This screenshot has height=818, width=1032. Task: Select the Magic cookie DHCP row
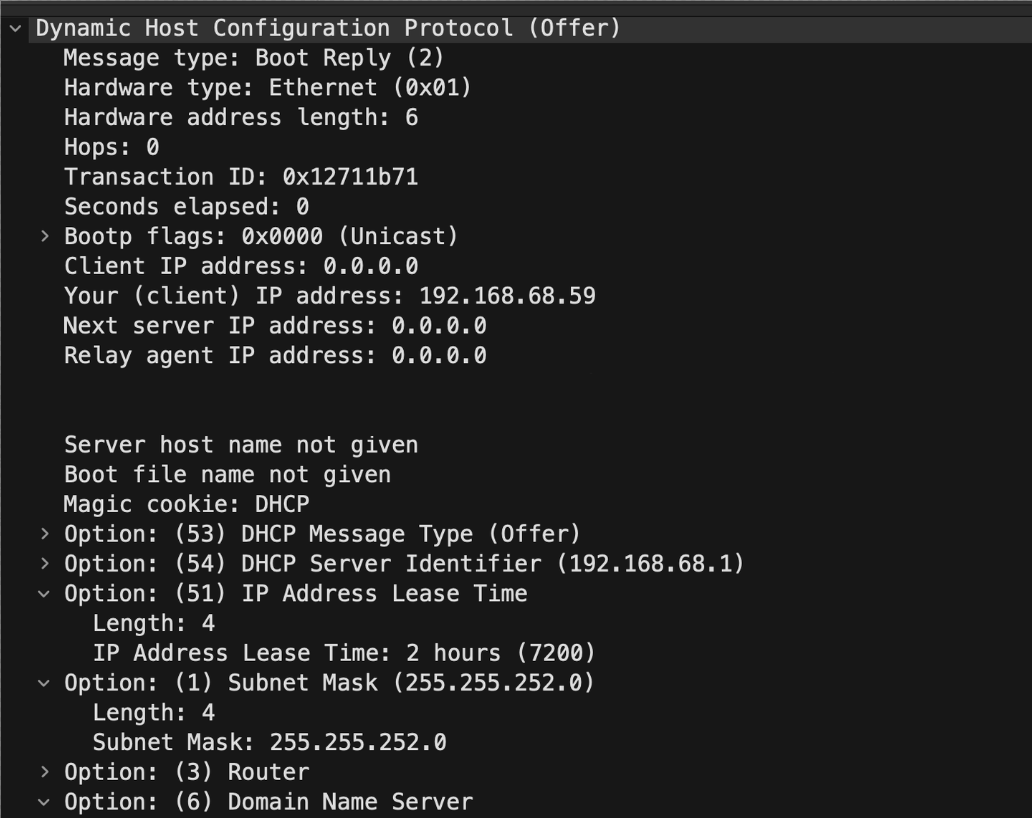click(x=186, y=504)
